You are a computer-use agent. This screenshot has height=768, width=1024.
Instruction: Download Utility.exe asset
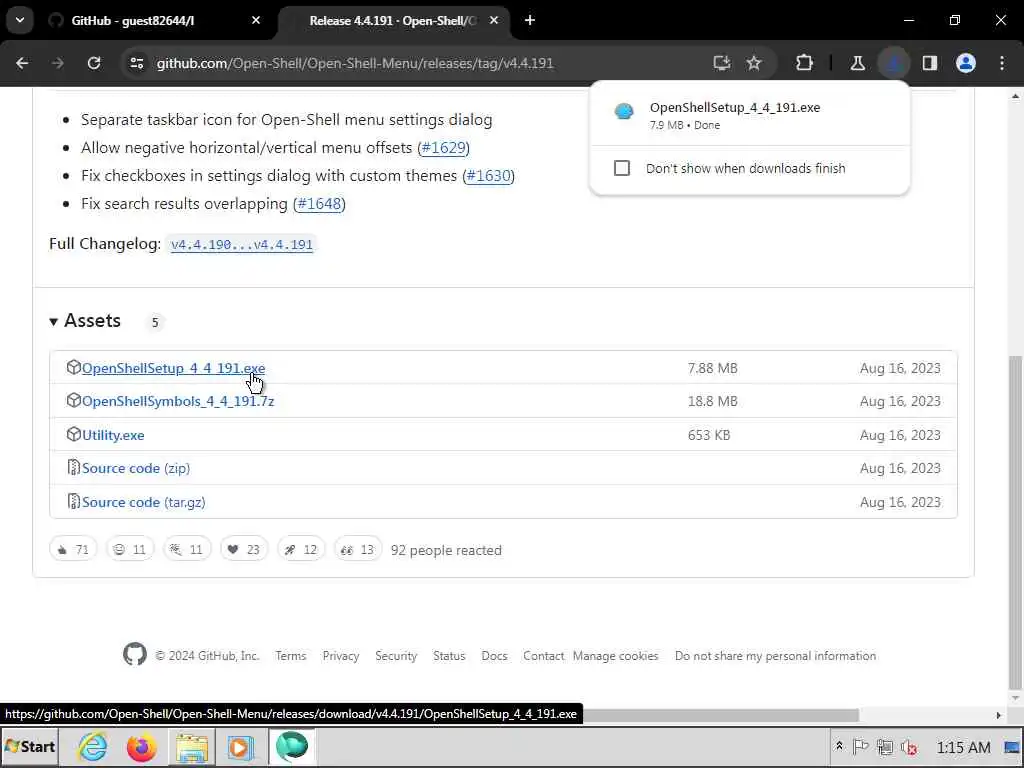pyautogui.click(x=113, y=435)
